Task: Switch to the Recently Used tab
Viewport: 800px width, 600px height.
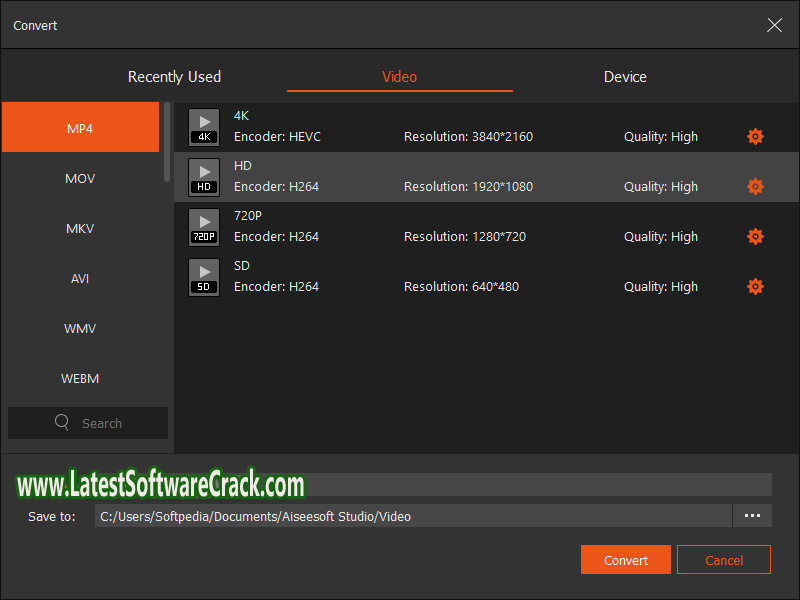Action: point(174,77)
